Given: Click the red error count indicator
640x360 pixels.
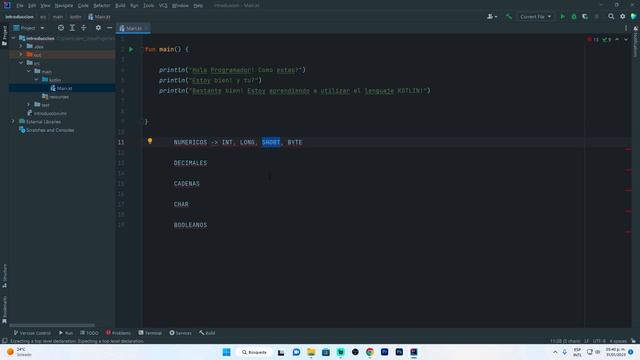Looking at the screenshot, I should [593, 40].
